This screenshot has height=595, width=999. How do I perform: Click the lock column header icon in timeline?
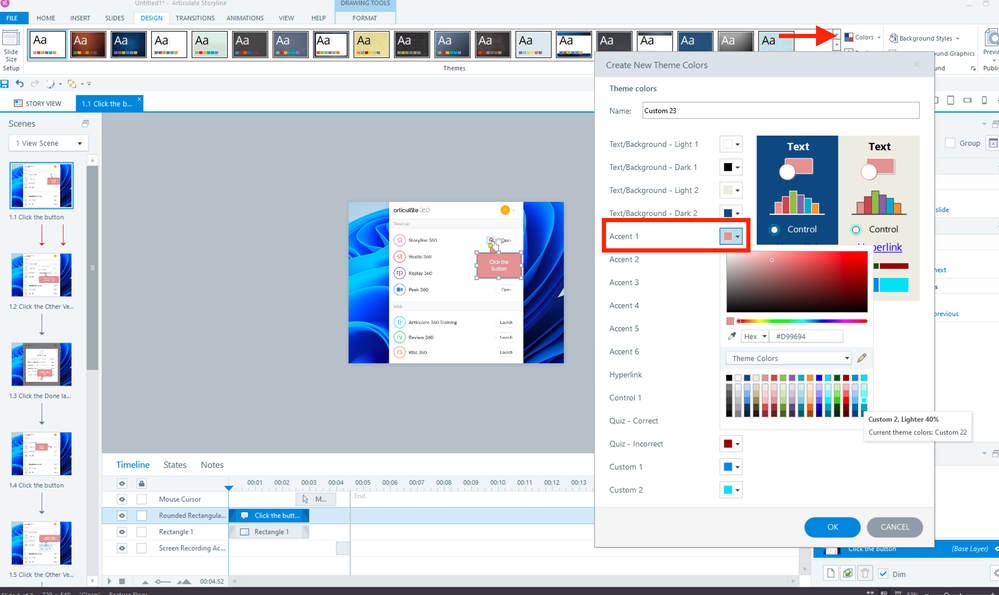click(141, 483)
